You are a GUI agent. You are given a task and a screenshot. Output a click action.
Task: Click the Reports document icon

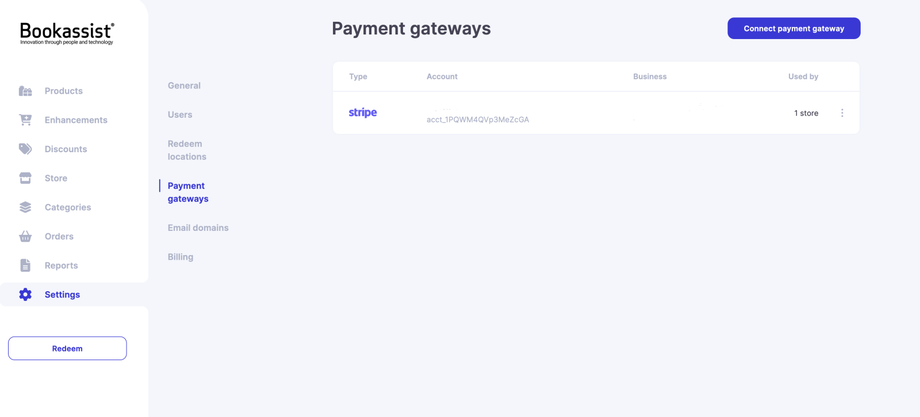pyautogui.click(x=25, y=265)
